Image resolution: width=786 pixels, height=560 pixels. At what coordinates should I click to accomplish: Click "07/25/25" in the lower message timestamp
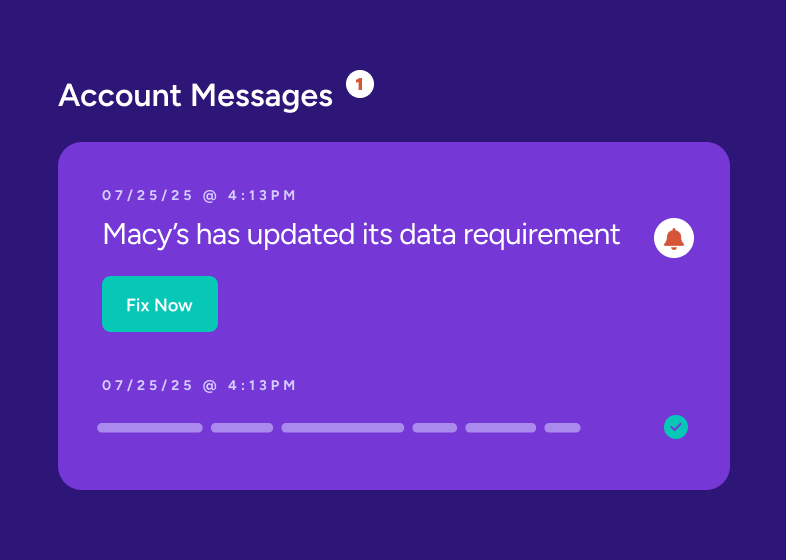[x=148, y=385]
